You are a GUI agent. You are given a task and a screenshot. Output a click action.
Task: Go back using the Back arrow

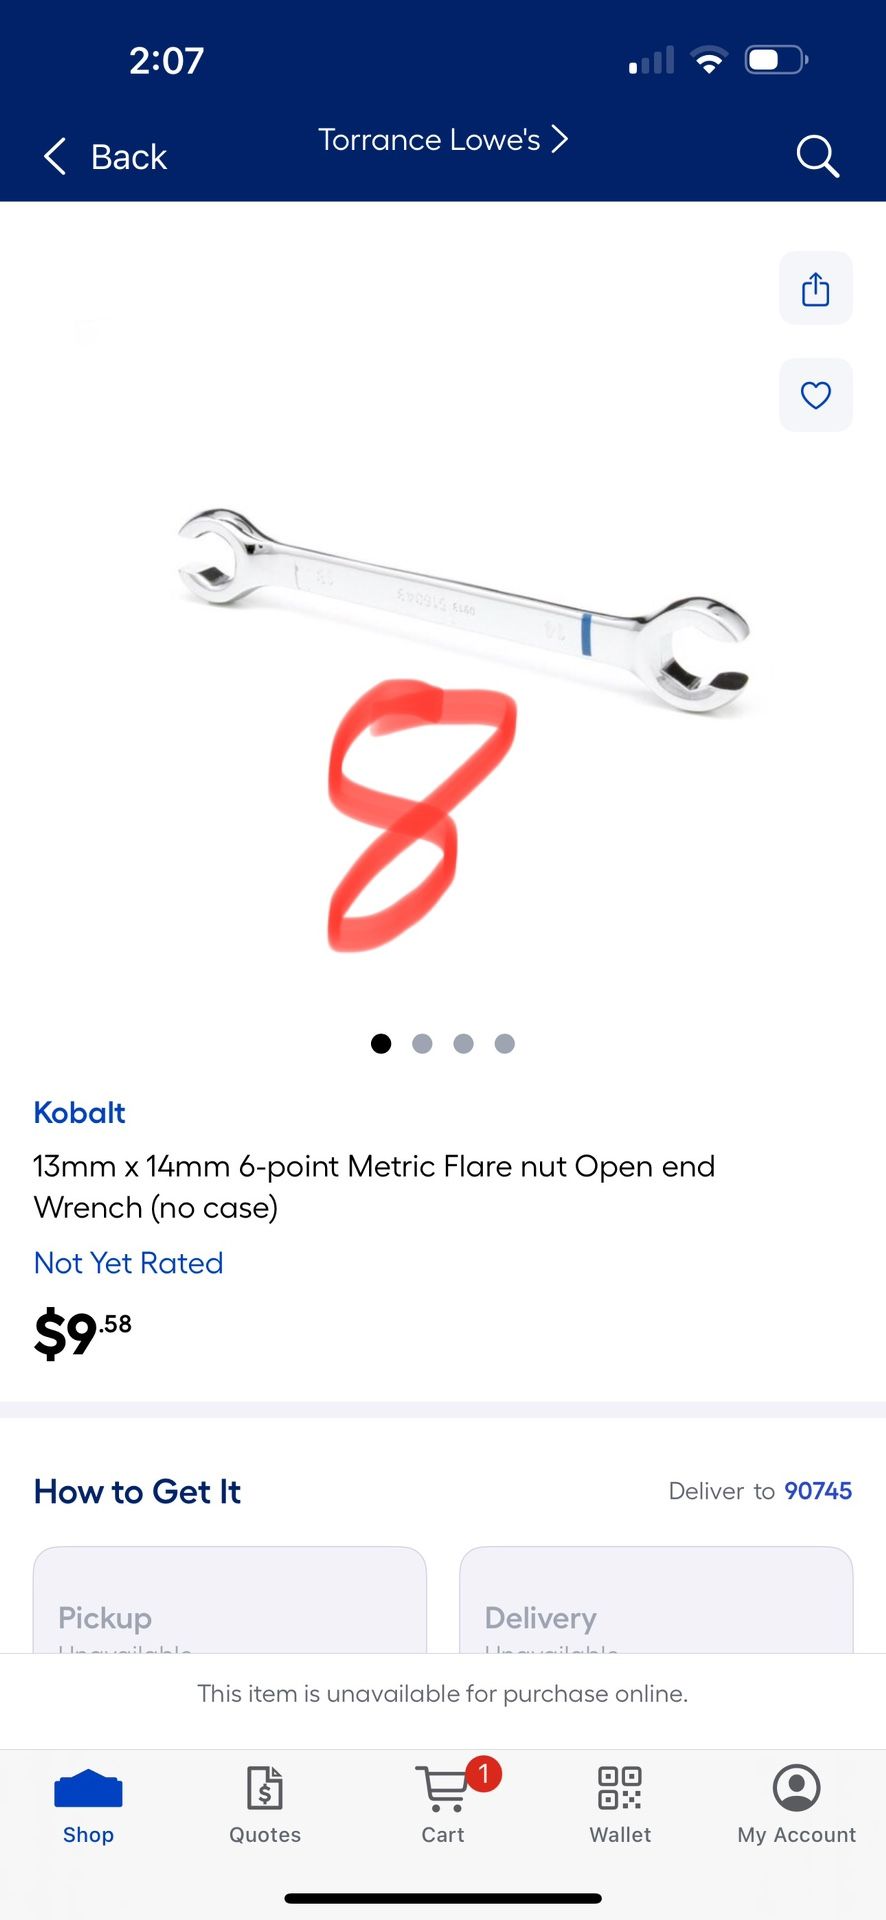pos(106,157)
